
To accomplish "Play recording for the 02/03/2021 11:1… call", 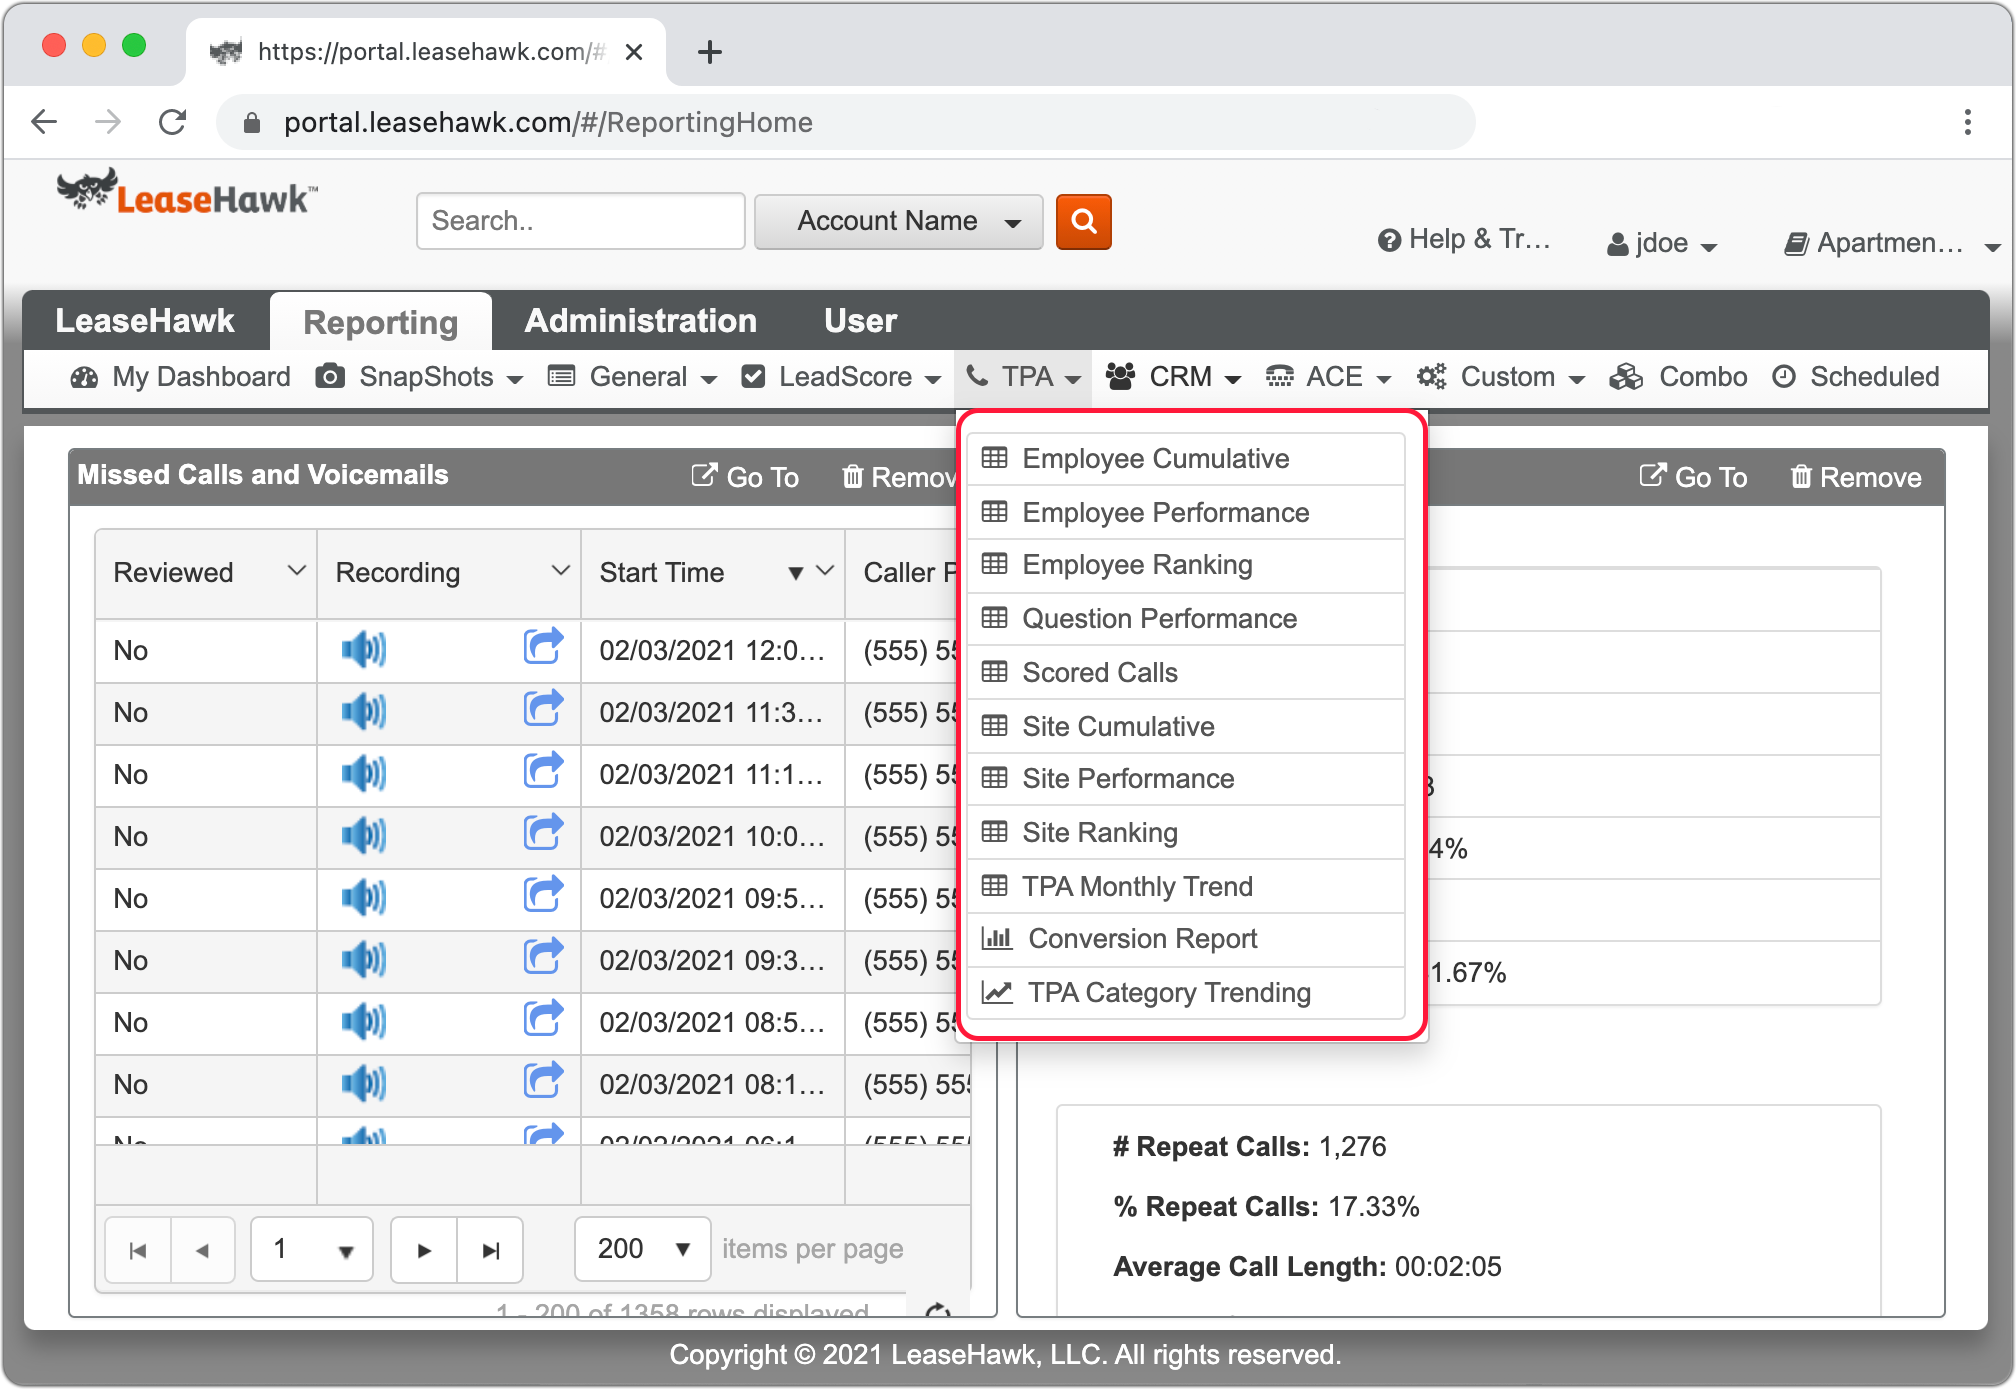I will [x=363, y=774].
